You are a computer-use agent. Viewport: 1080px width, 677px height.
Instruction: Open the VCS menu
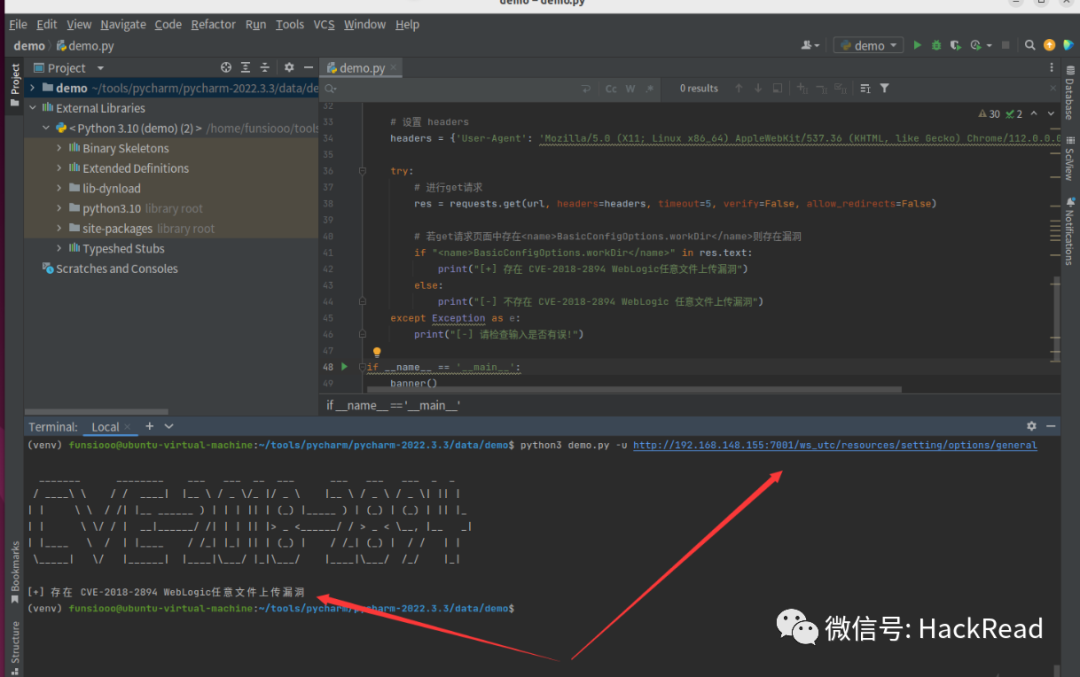pyautogui.click(x=324, y=24)
